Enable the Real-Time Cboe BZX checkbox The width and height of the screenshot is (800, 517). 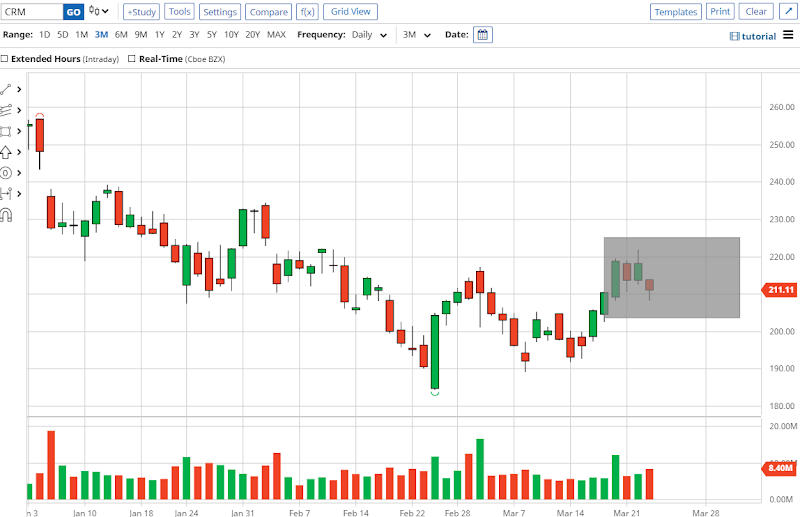pyautogui.click(x=132, y=59)
